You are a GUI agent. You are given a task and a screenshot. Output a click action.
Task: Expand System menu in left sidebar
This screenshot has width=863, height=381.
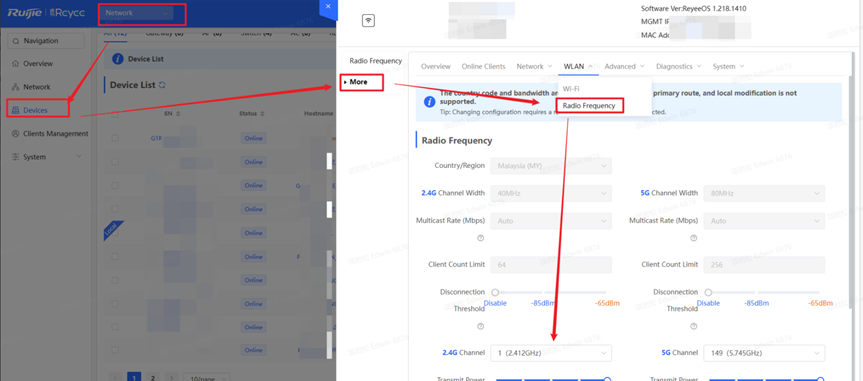click(46, 157)
